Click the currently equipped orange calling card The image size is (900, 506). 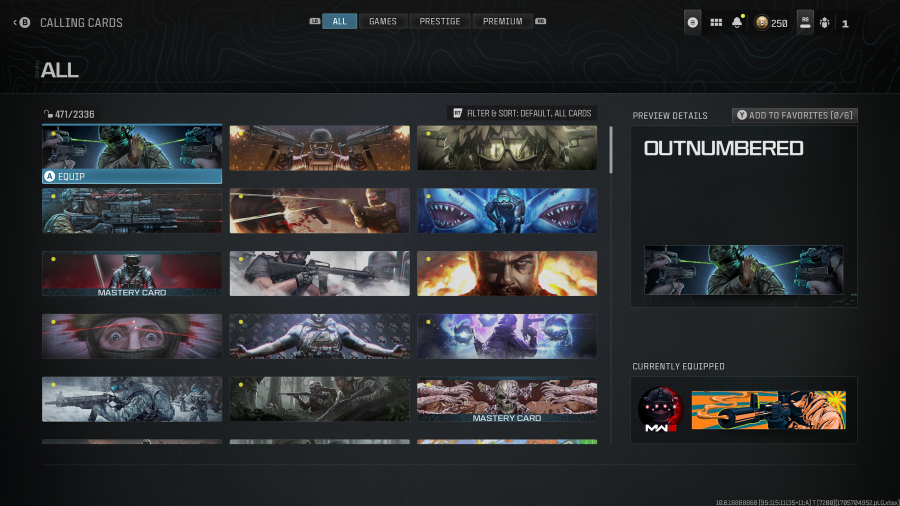[x=769, y=410]
